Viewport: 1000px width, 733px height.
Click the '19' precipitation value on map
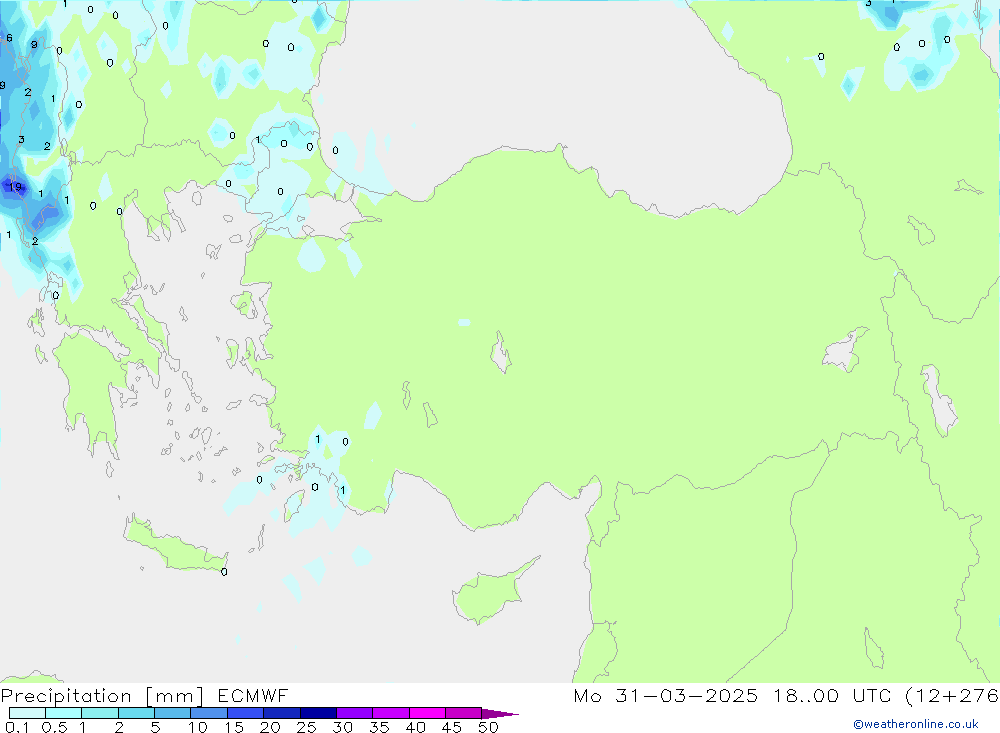pyautogui.click(x=15, y=187)
